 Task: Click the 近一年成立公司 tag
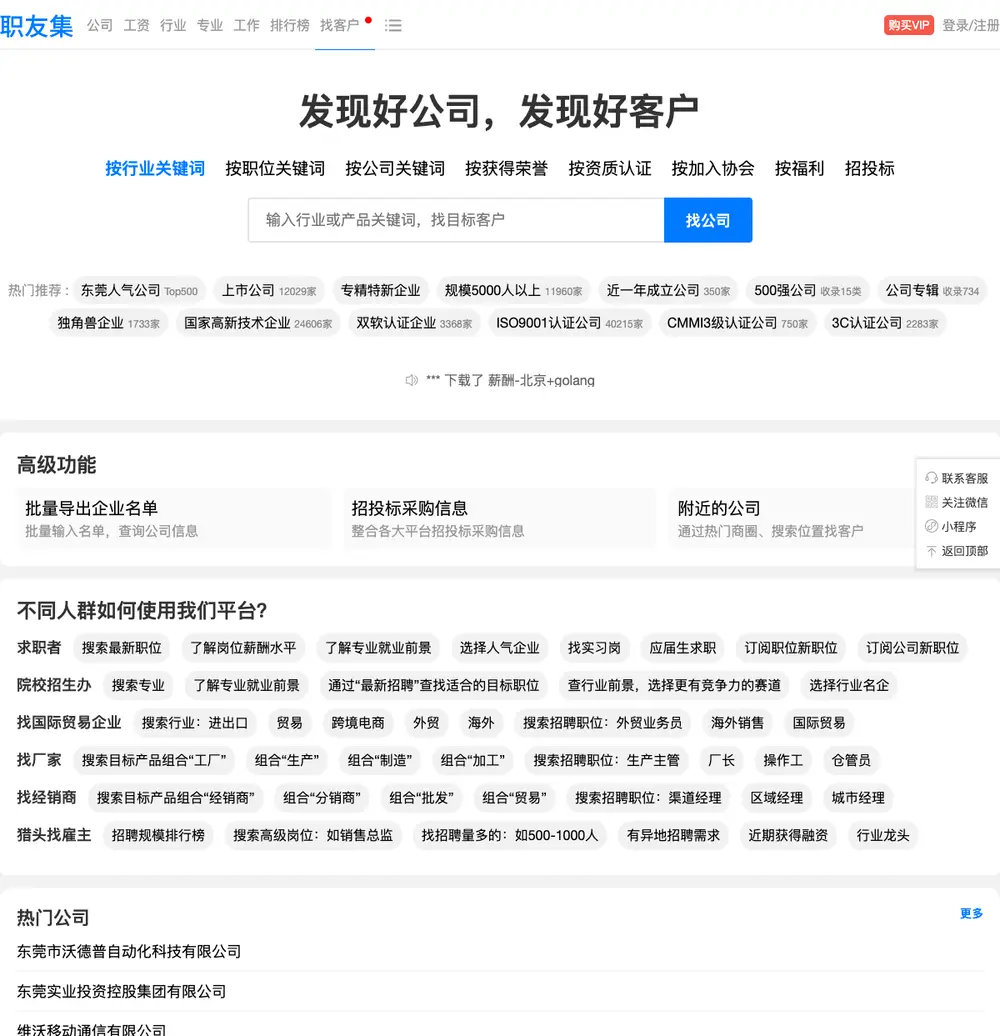pos(668,291)
